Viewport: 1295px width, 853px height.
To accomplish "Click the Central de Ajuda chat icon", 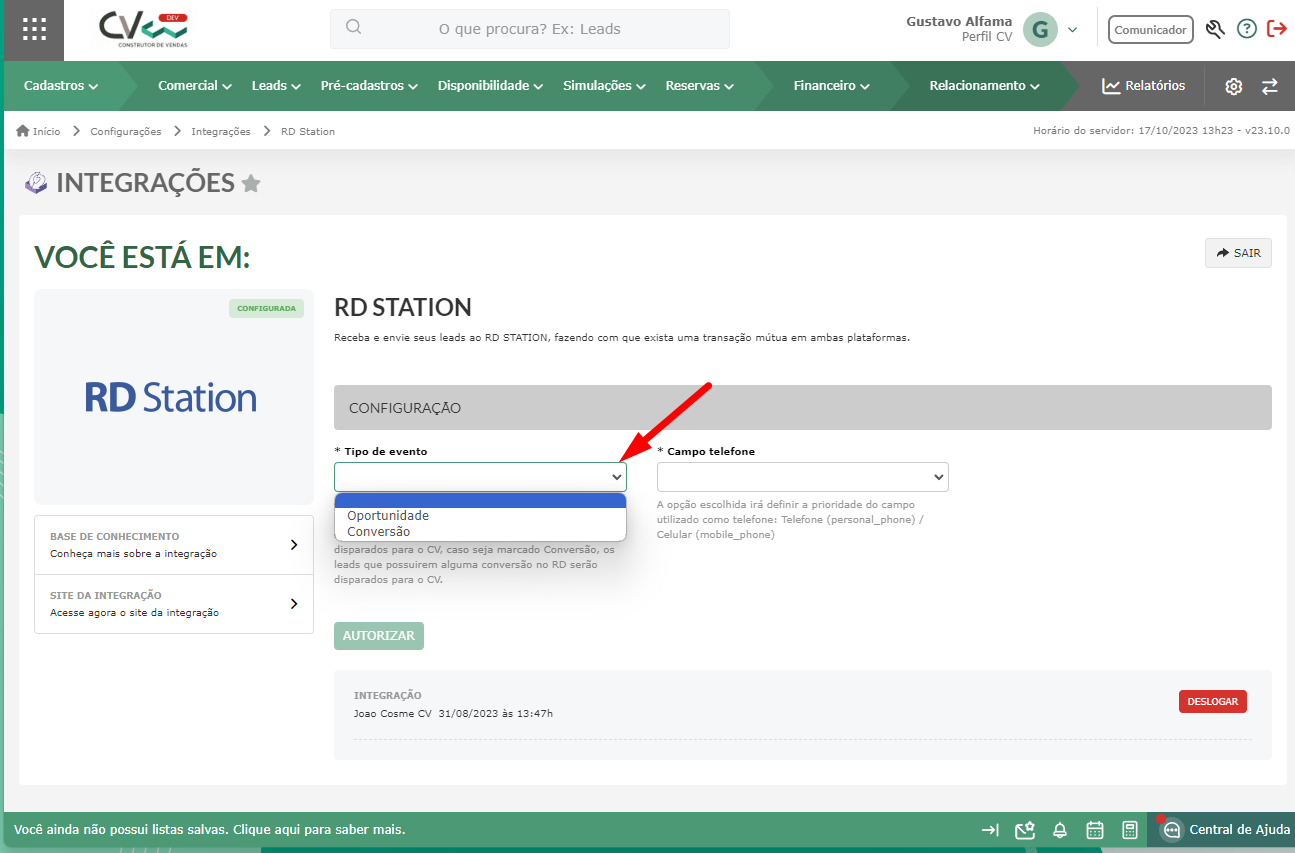I will pyautogui.click(x=1172, y=830).
